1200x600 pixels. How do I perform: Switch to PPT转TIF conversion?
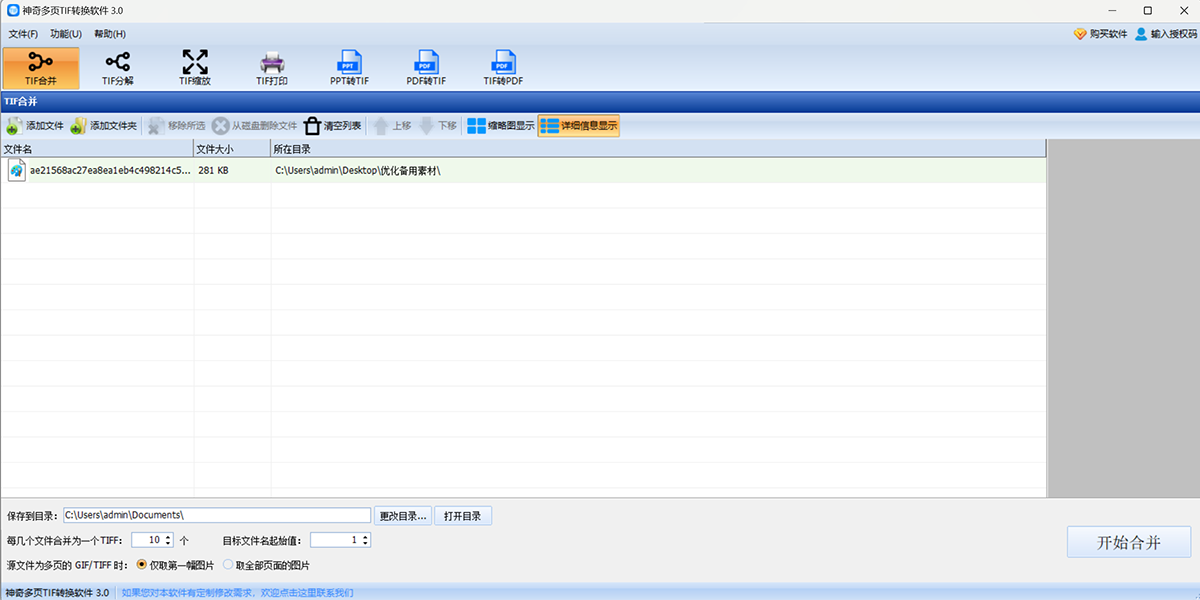349,67
